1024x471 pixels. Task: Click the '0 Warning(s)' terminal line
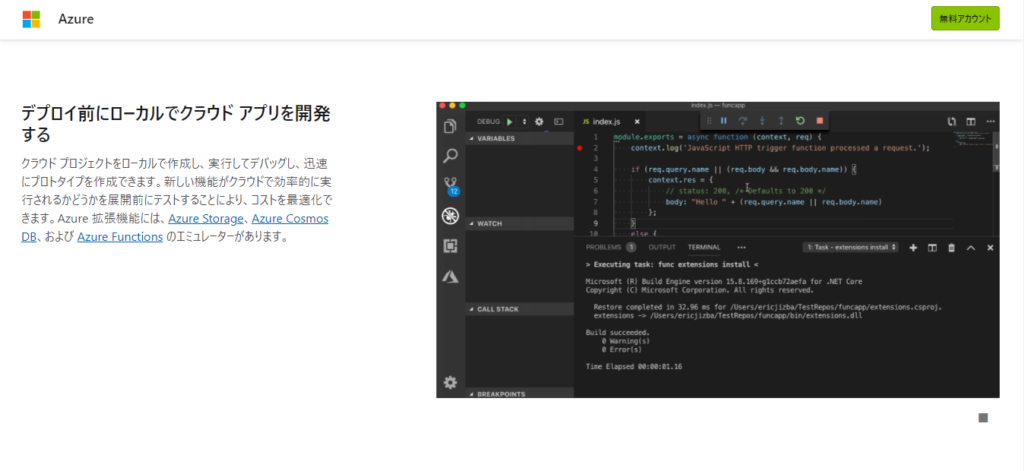click(626, 341)
